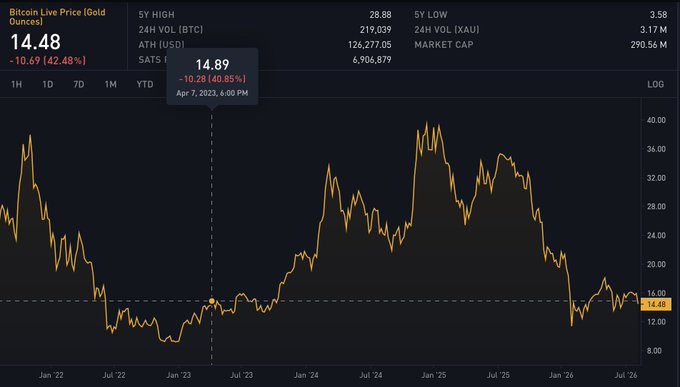Click the ATH (USD) label
This screenshot has height=387, width=680.
pyautogui.click(x=161, y=45)
